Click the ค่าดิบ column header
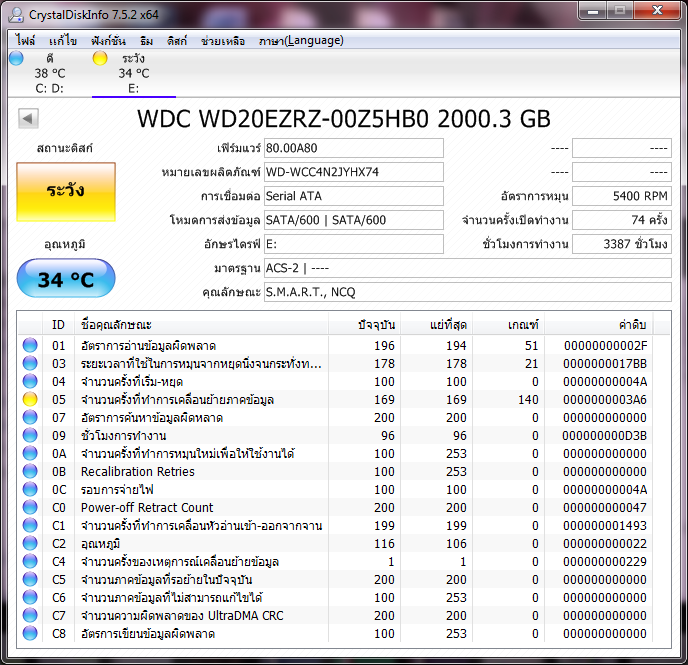Image resolution: width=688 pixels, height=665 pixels. click(x=598, y=325)
